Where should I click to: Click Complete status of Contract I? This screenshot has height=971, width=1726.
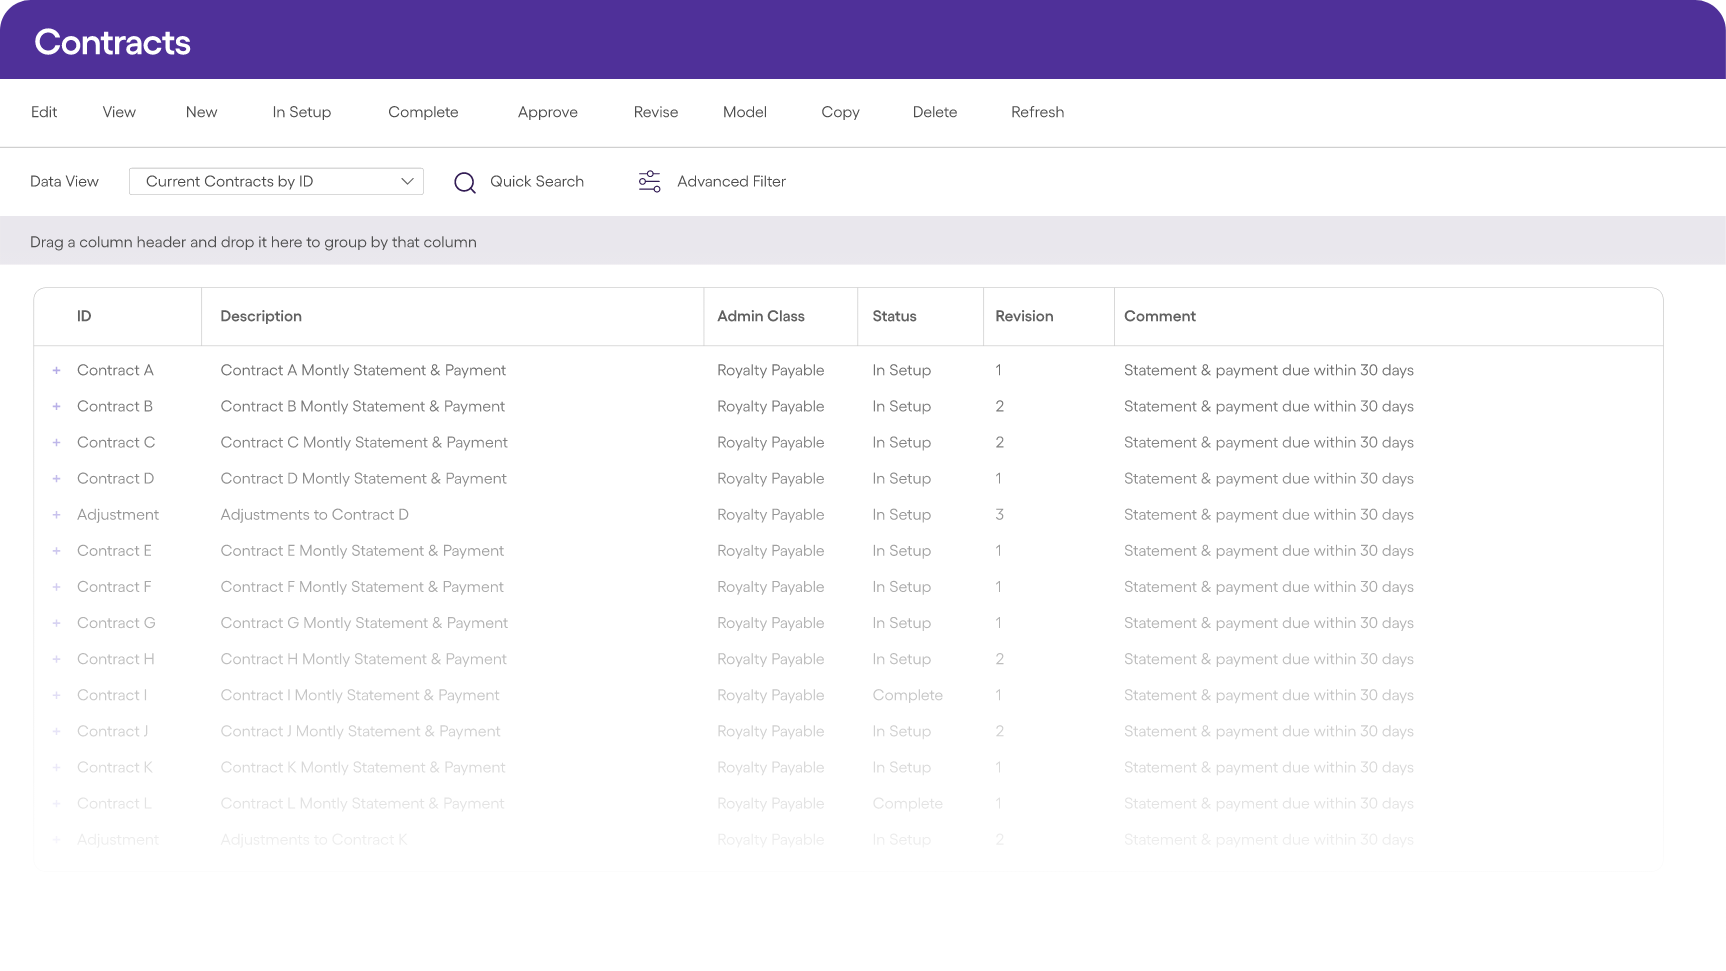907,695
